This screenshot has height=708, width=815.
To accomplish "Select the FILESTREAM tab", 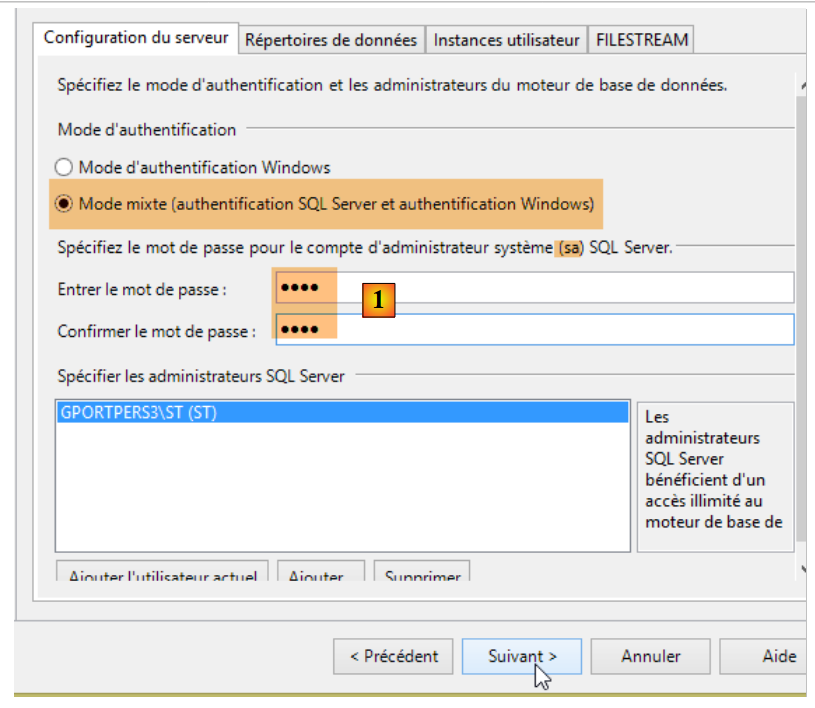I will 641,40.
